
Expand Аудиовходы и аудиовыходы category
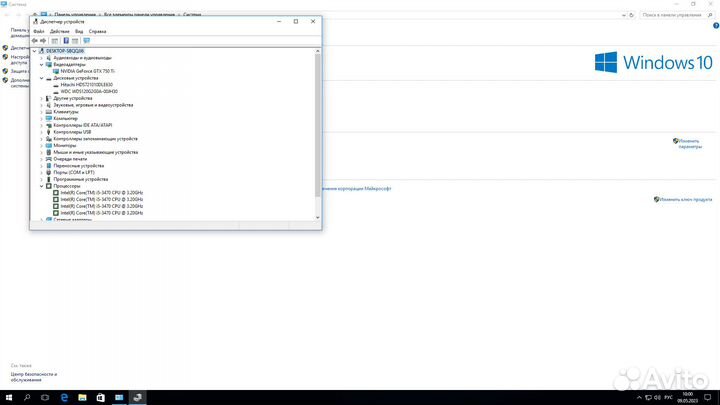(41, 58)
